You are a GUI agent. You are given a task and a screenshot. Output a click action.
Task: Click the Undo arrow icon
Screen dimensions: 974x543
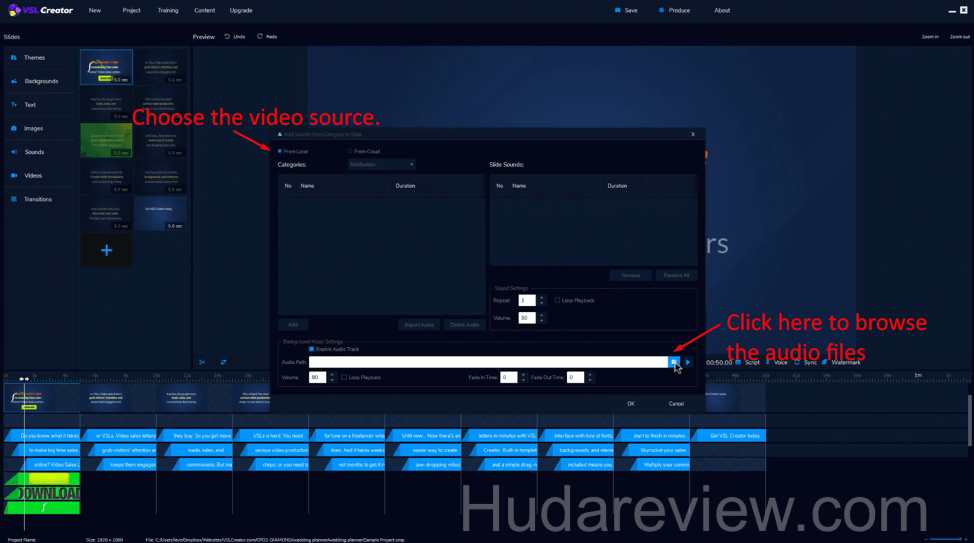[227, 36]
